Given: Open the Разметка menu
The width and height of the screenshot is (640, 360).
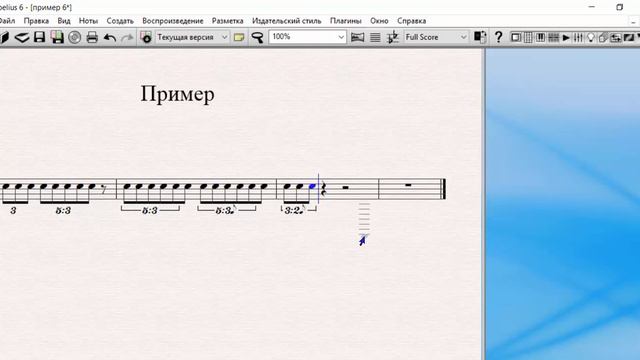Looking at the screenshot, I should tap(227, 21).
